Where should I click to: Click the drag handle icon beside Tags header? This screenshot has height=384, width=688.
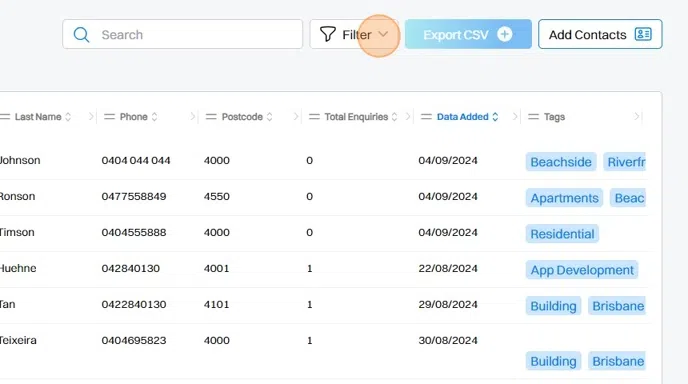(533, 117)
